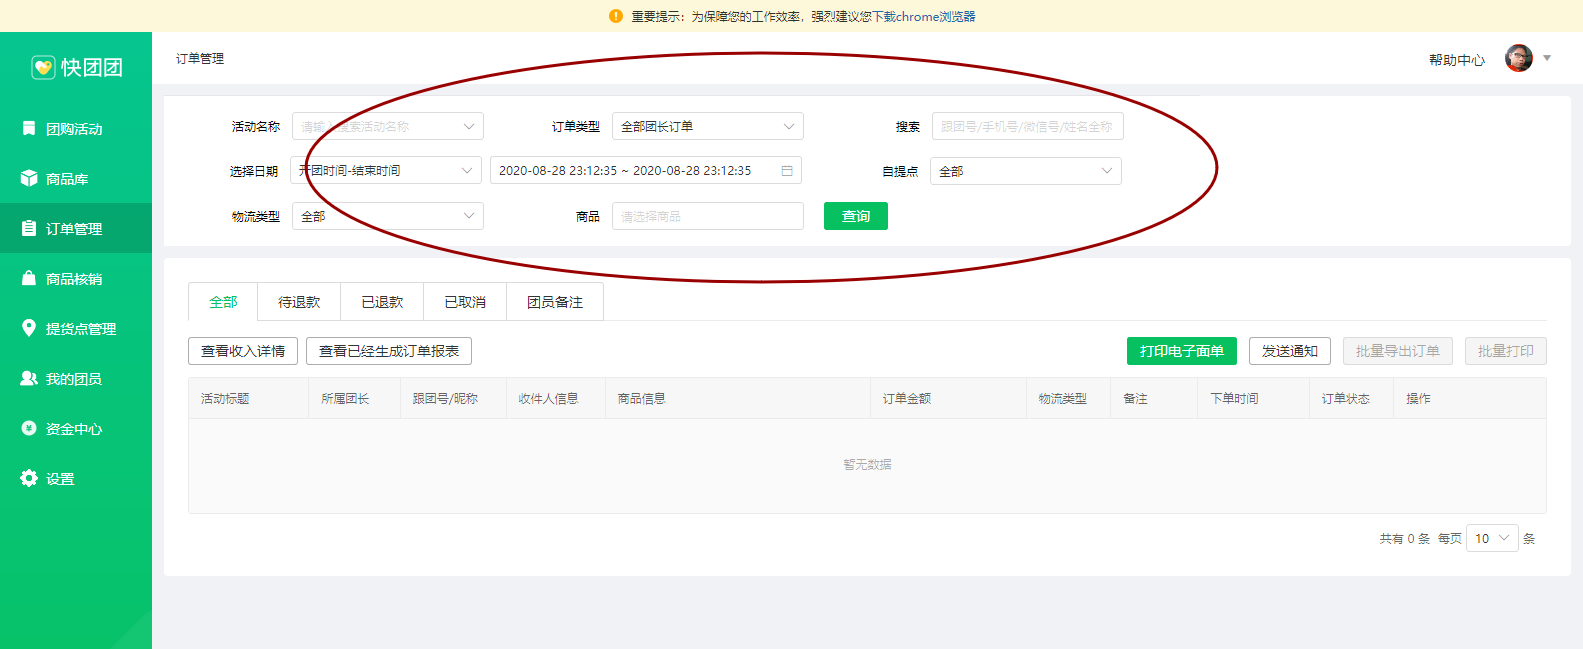This screenshot has width=1583, height=649.
Task: Click the 搜索 input field
Action: (1027, 126)
